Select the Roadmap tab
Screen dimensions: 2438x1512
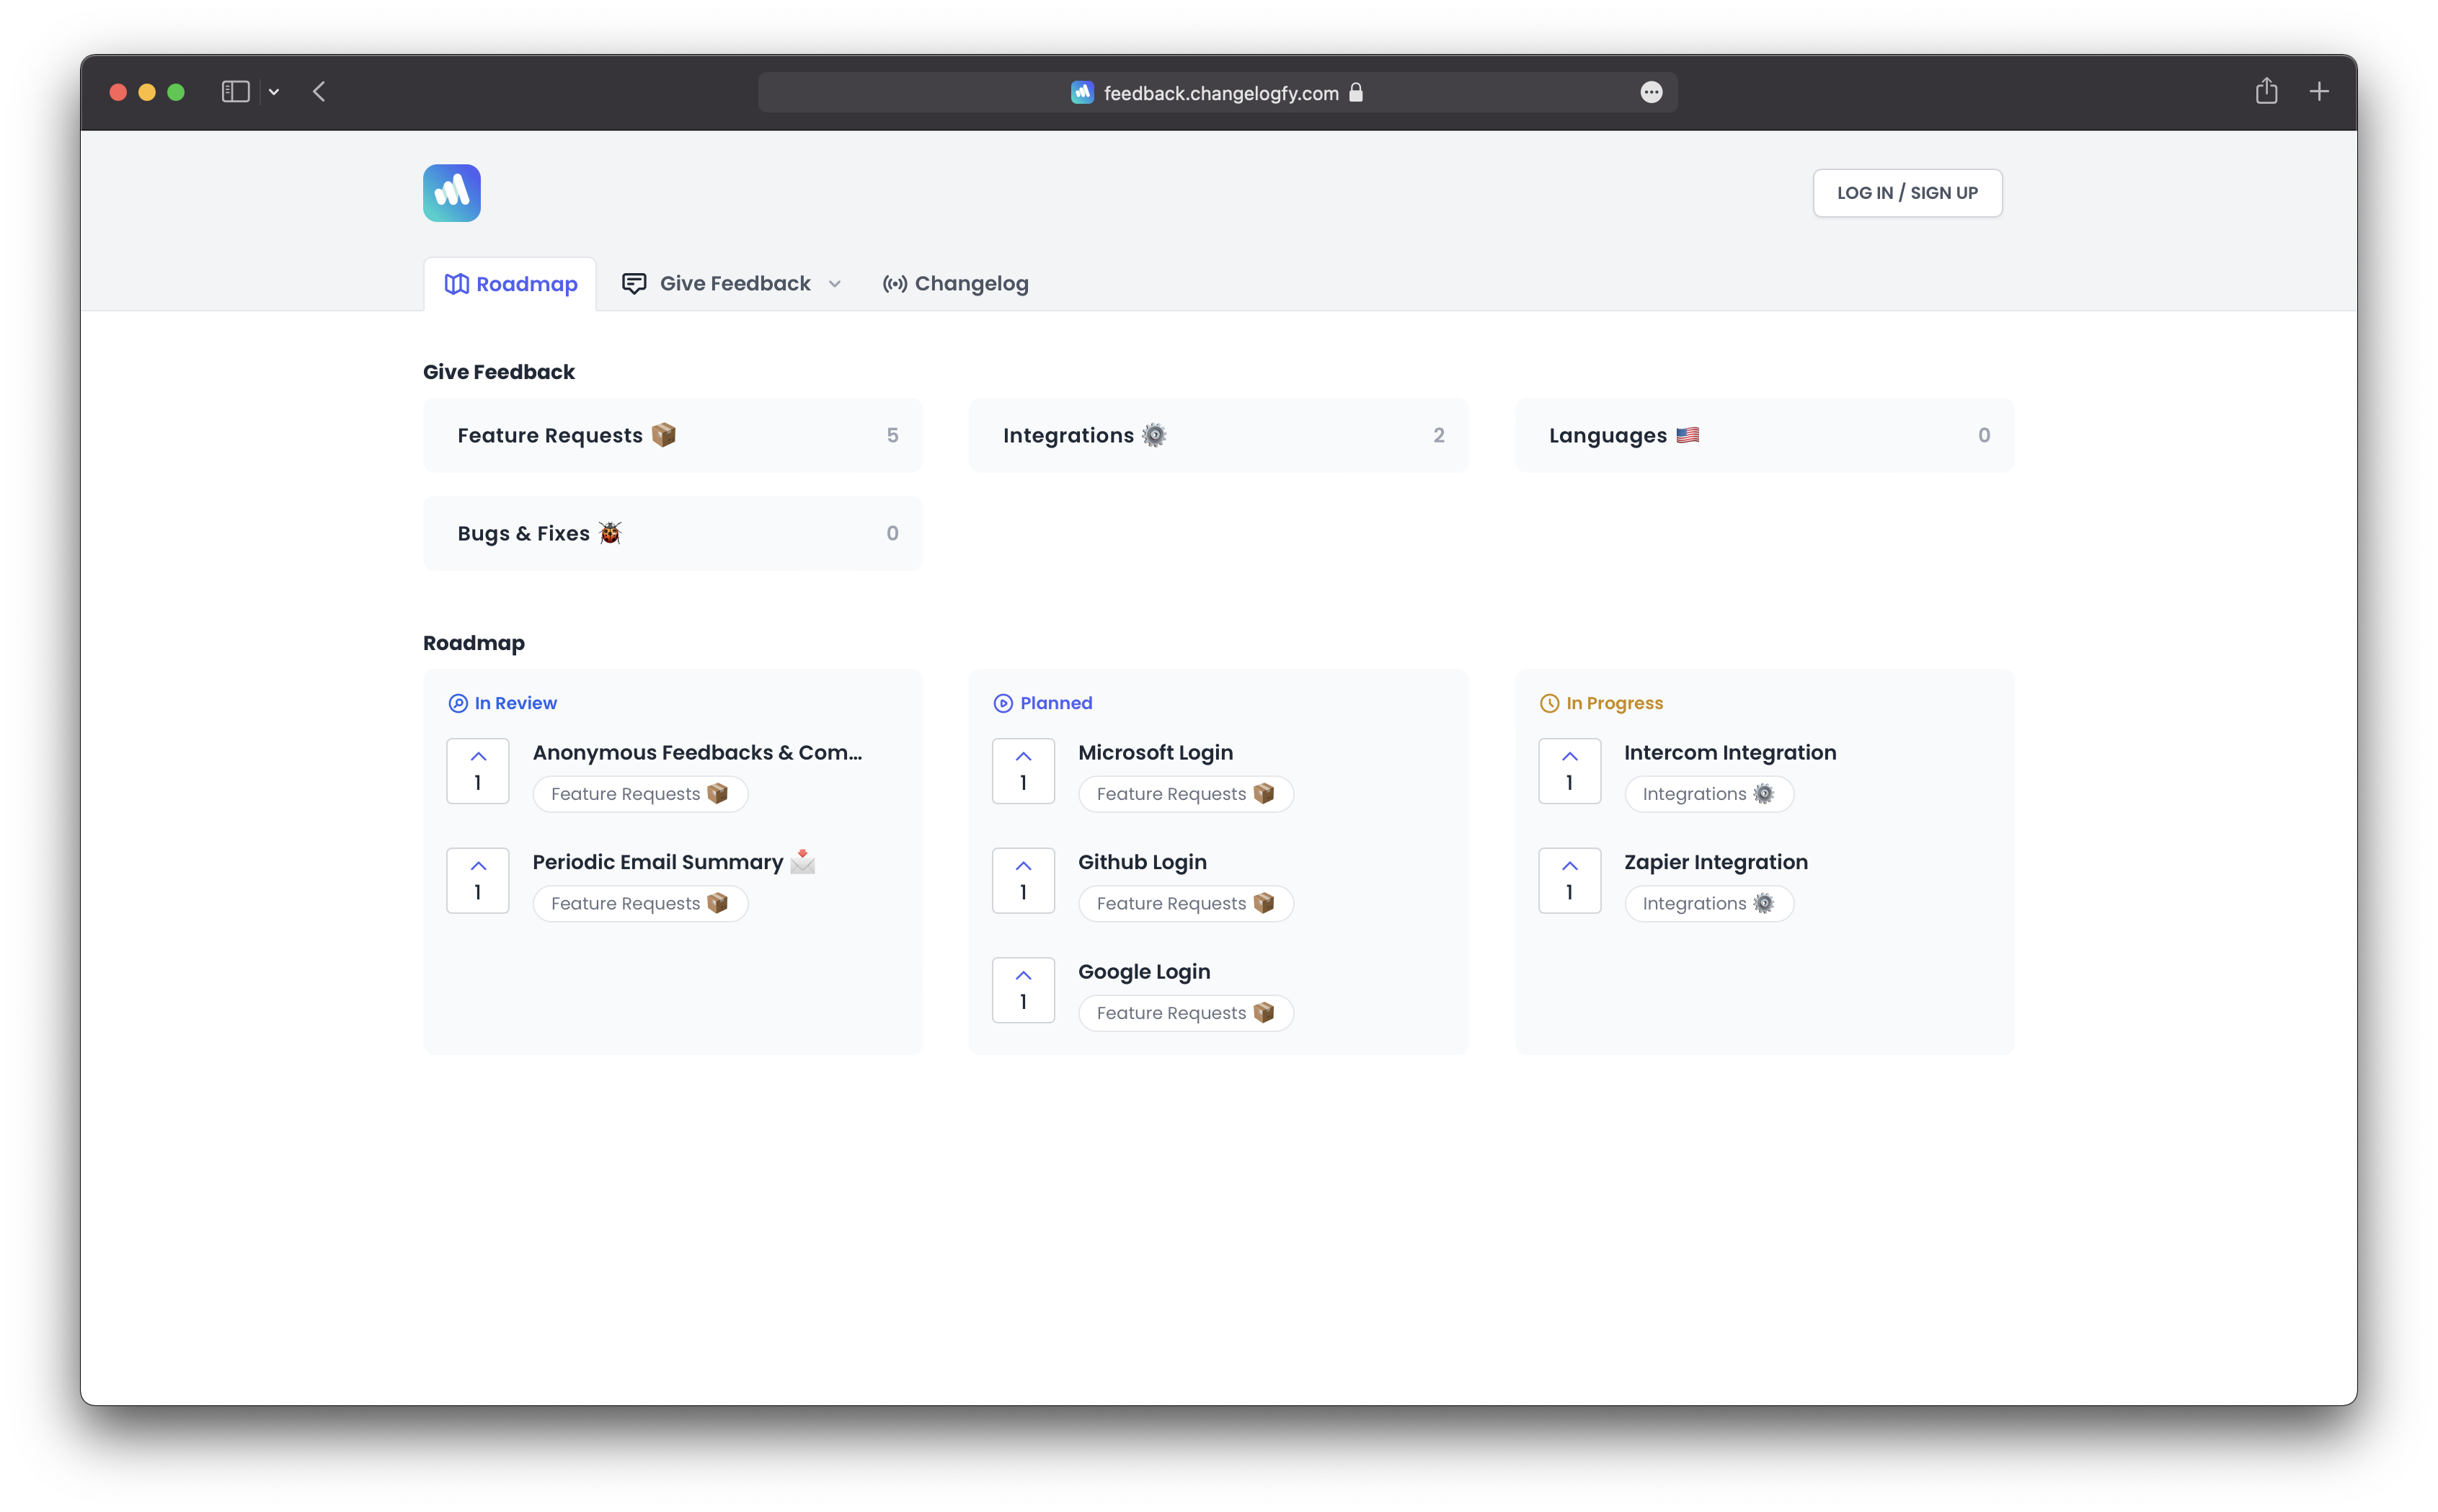click(x=510, y=284)
